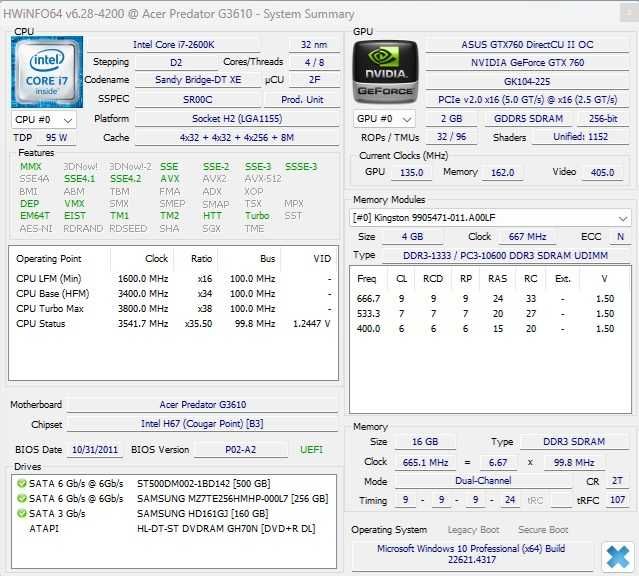Select the CPU Base (HFM) row
Viewport: 639px width, 576px height.
(173, 294)
